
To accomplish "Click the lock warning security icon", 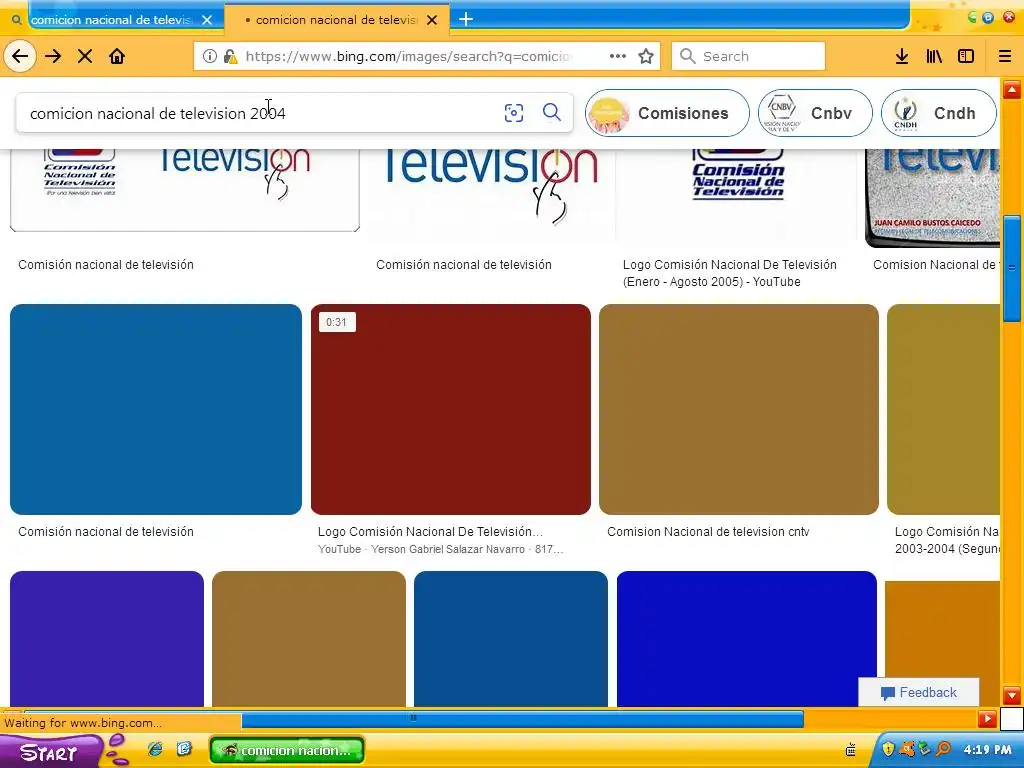I will (x=231, y=56).
